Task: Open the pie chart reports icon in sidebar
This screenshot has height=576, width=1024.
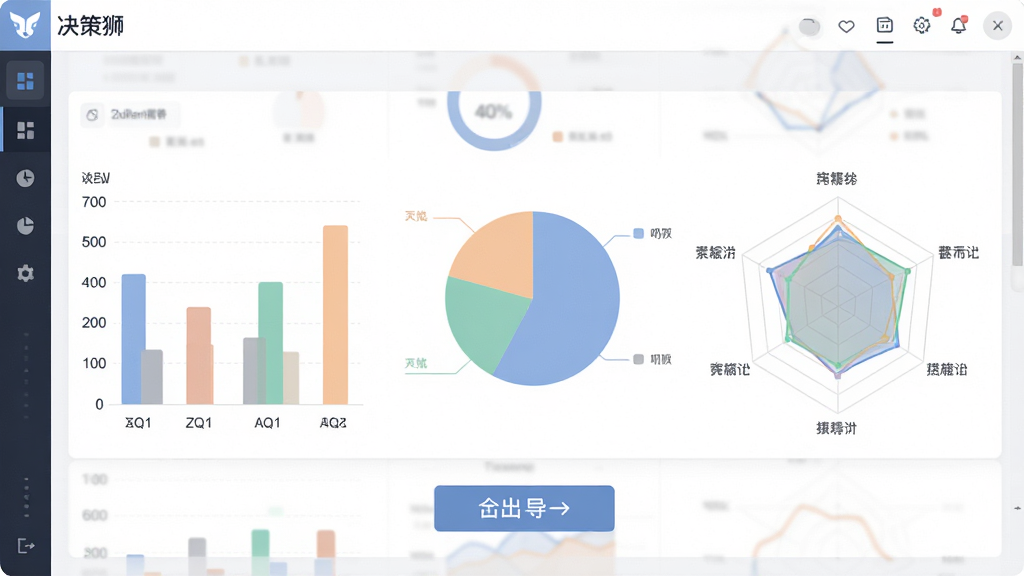Action: click(x=25, y=226)
